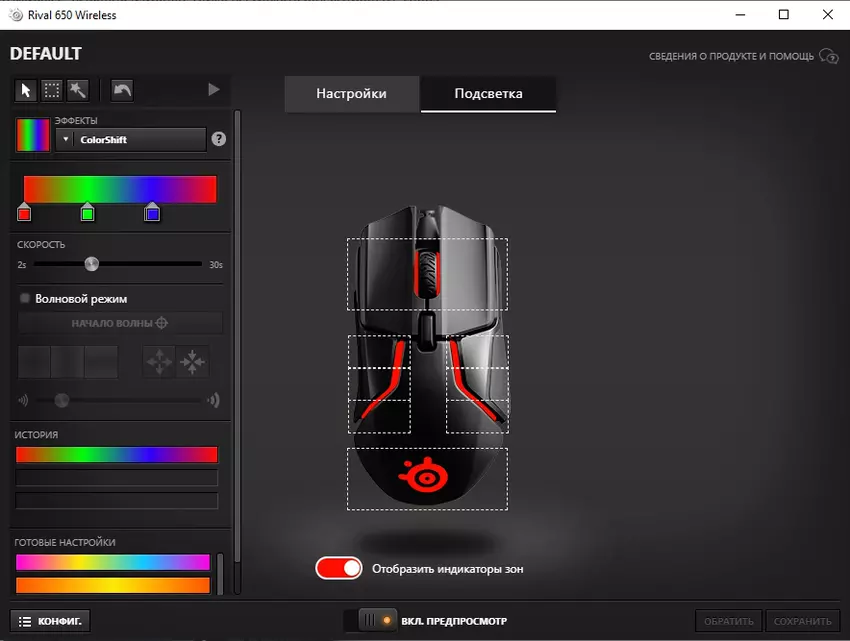Activate the marquee rectangle selection tool
Image resolution: width=850 pixels, height=641 pixels.
point(52,90)
